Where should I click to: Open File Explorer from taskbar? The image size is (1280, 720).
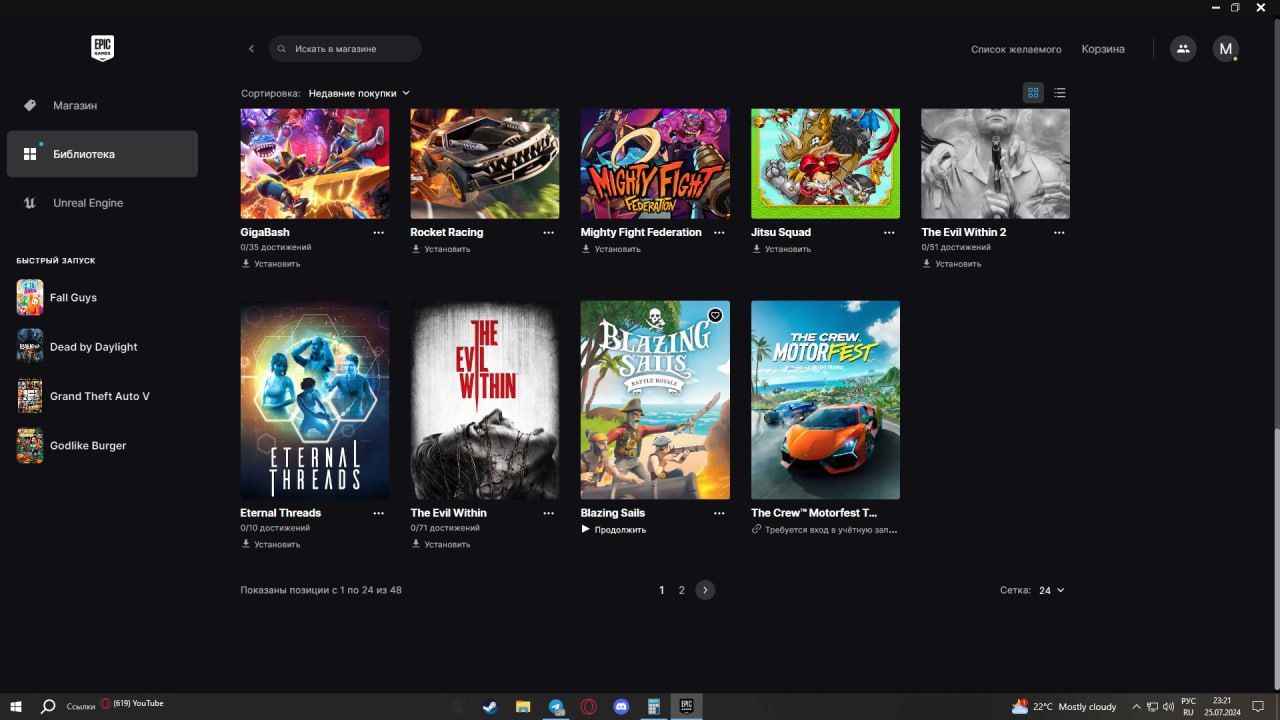[523, 706]
